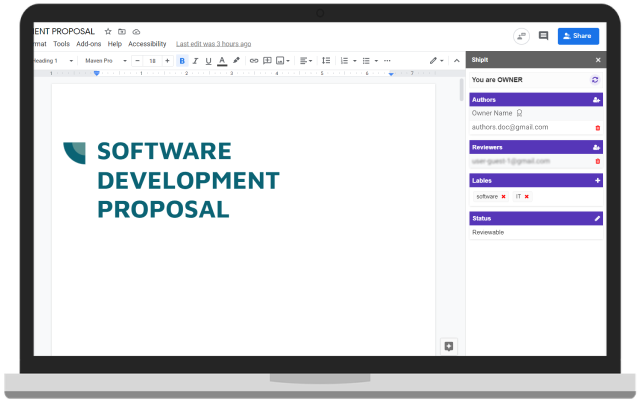Click the owner badge icon next to Owner Name
Screen dimensions: 640x400
(x=519, y=113)
